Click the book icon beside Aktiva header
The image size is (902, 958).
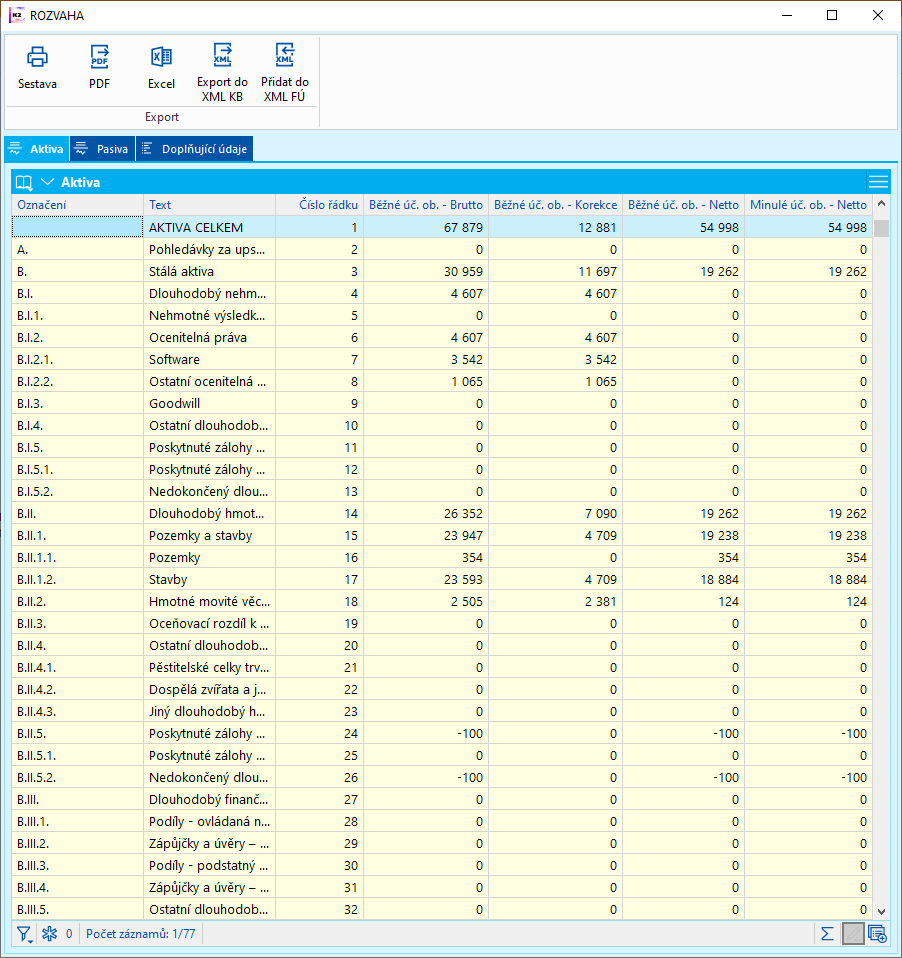point(25,183)
